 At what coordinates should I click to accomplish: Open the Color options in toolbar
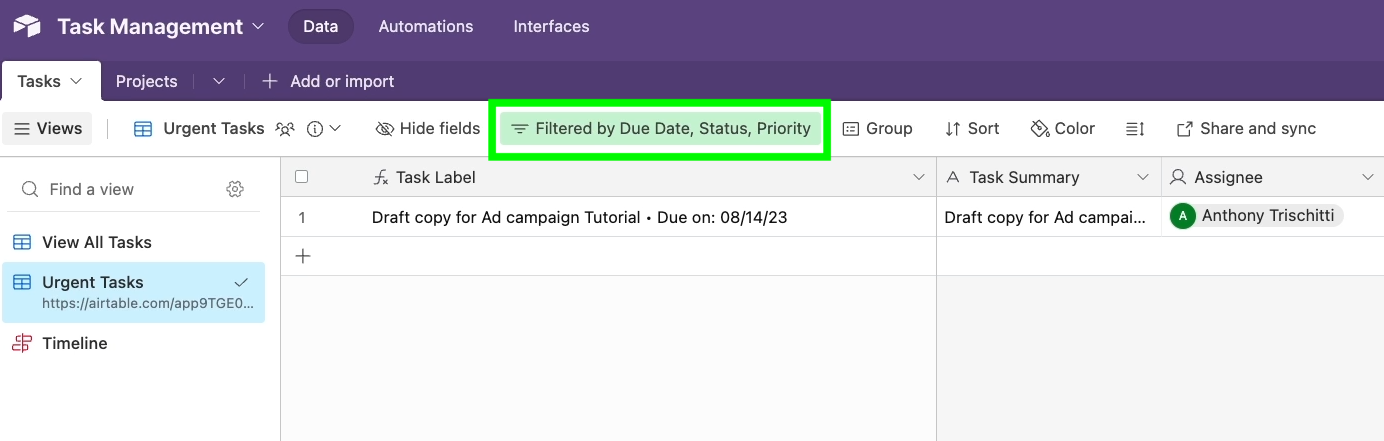pos(1062,129)
